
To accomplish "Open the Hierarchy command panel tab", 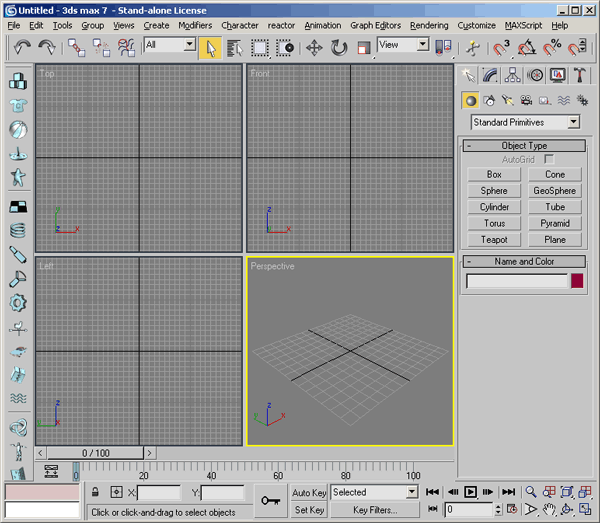I will 512,75.
